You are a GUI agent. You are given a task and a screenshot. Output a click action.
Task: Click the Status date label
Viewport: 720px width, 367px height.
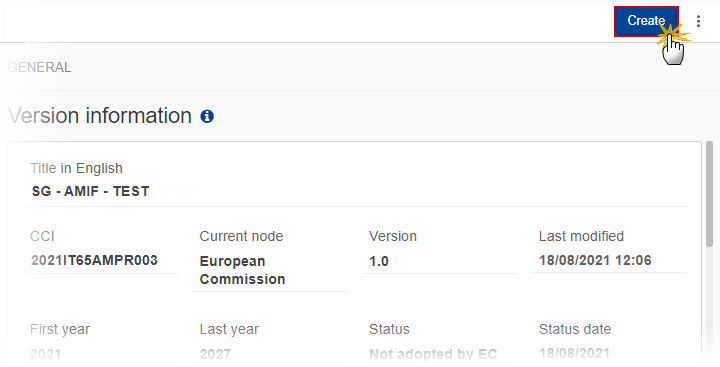[575, 329]
